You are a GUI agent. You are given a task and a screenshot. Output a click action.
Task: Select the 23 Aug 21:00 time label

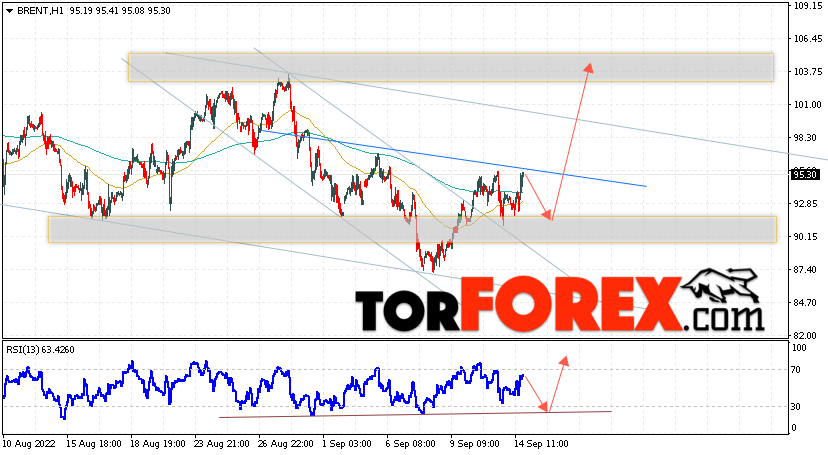(x=222, y=444)
